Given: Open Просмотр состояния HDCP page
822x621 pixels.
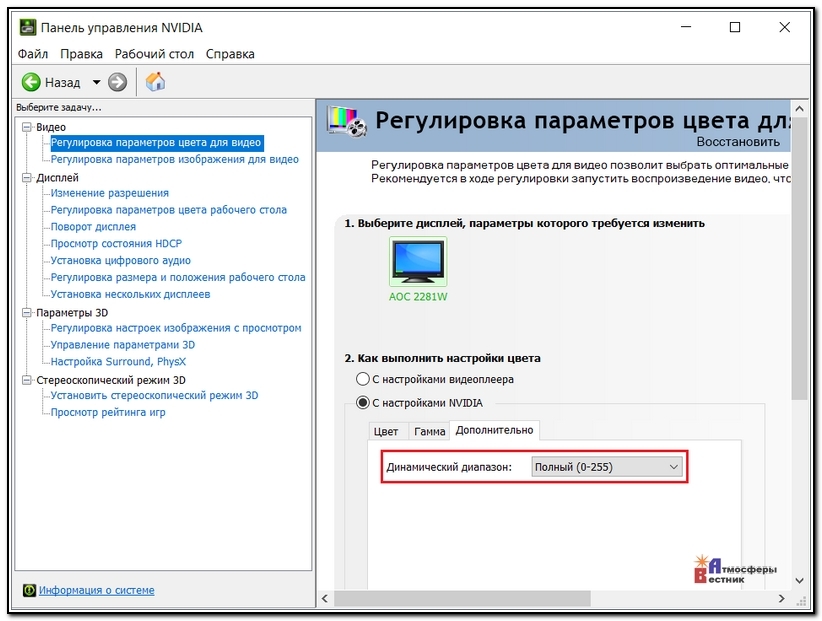Looking at the screenshot, I should pos(116,244).
